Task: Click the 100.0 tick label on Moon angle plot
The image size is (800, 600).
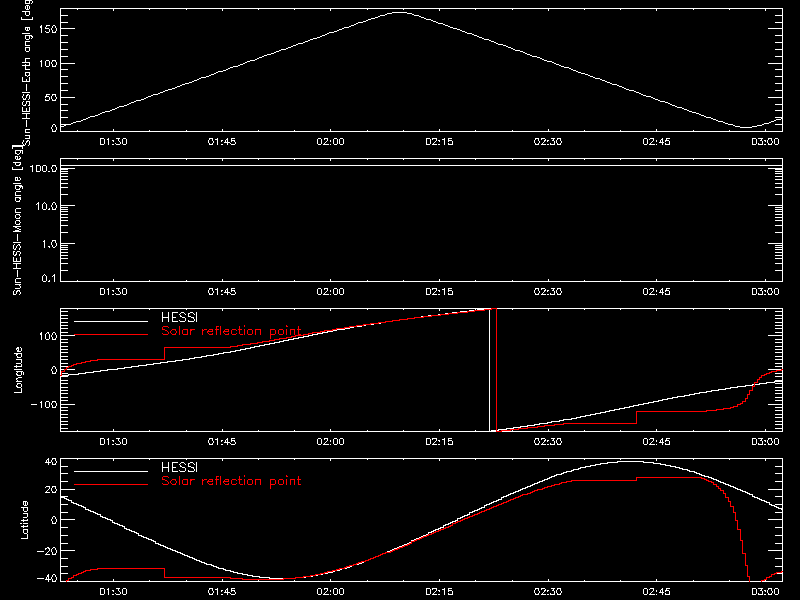Action: pos(43,168)
